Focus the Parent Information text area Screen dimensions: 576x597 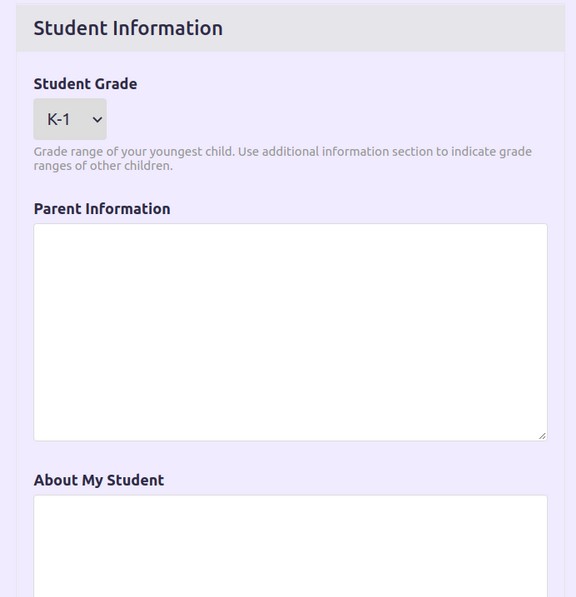point(290,332)
